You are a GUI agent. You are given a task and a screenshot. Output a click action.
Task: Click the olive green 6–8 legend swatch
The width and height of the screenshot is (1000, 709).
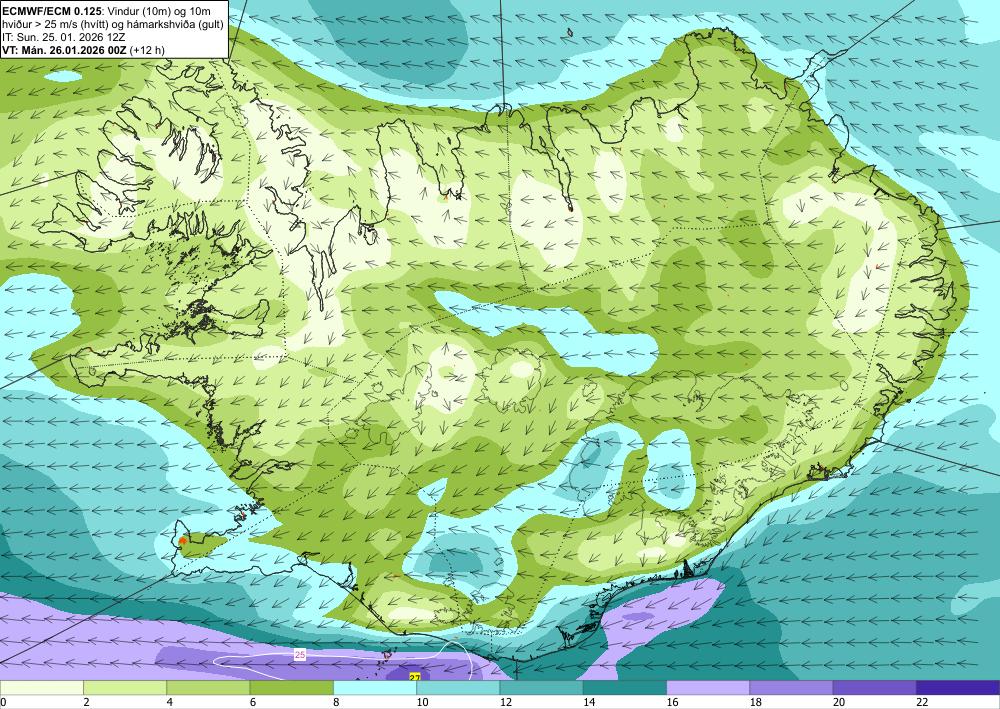pos(291,688)
